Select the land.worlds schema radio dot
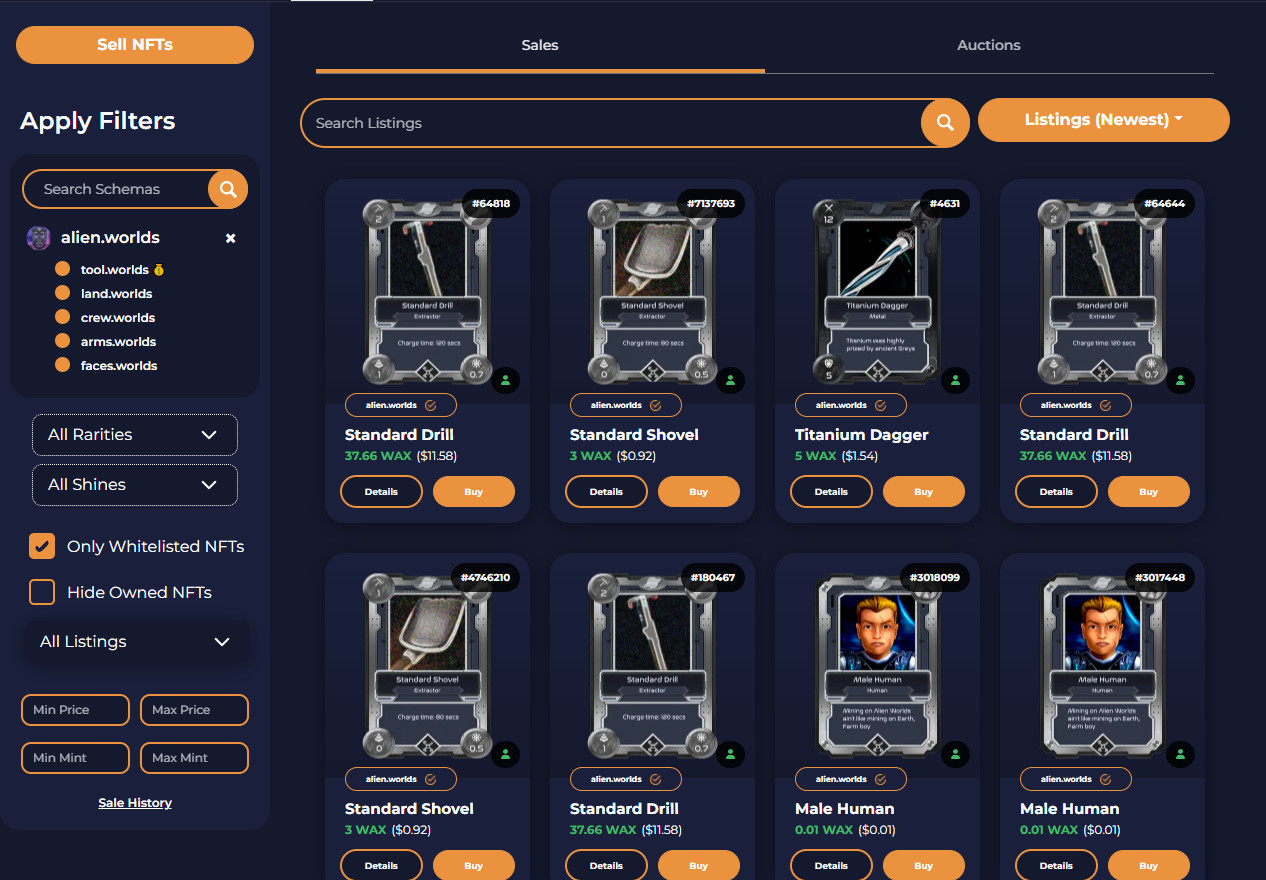The image size is (1266, 880). 62,294
